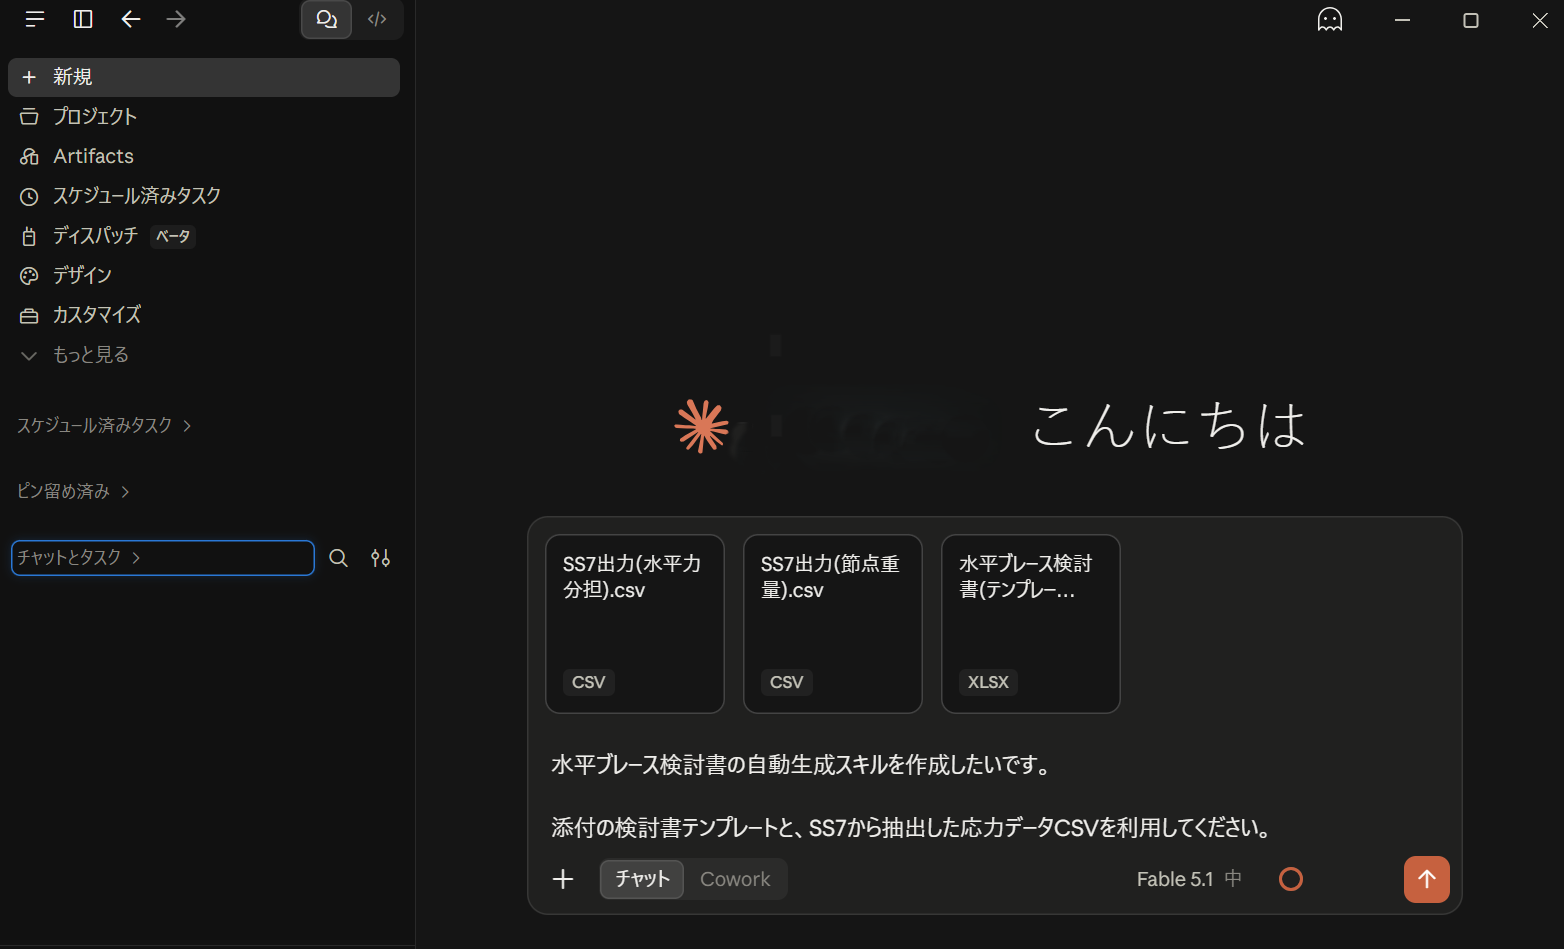Select the Cowork mode tab
Viewport: 1564px width, 949px height.
tap(735, 879)
